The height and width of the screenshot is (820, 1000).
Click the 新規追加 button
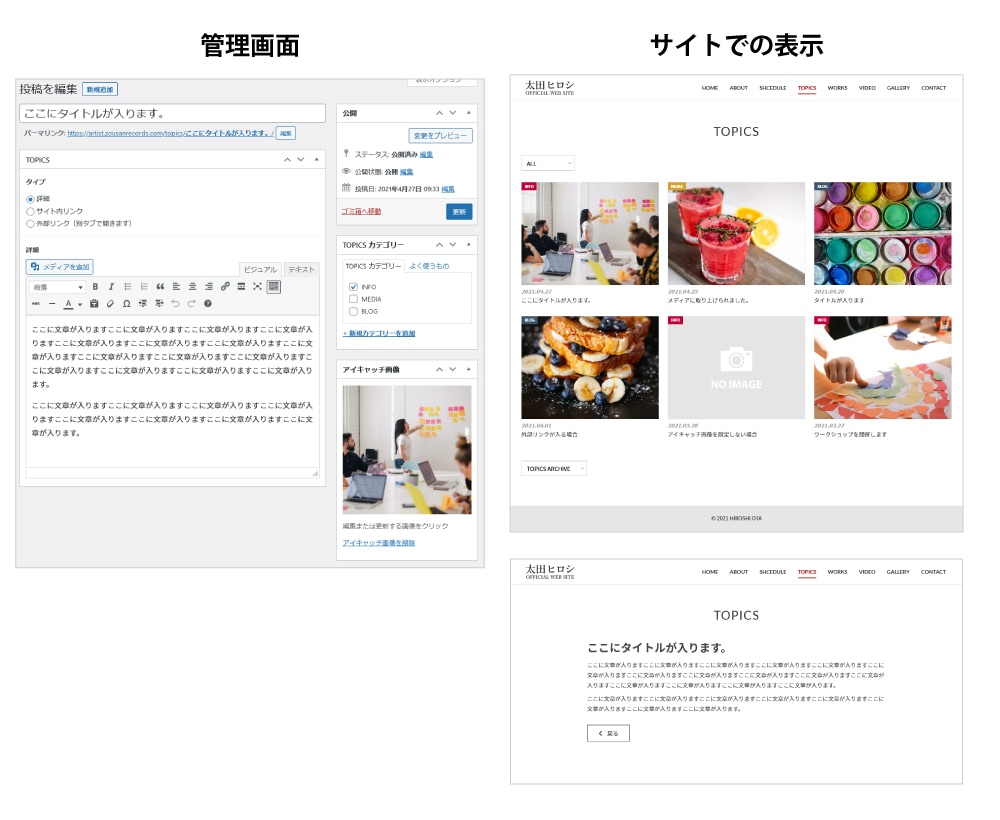(100, 89)
